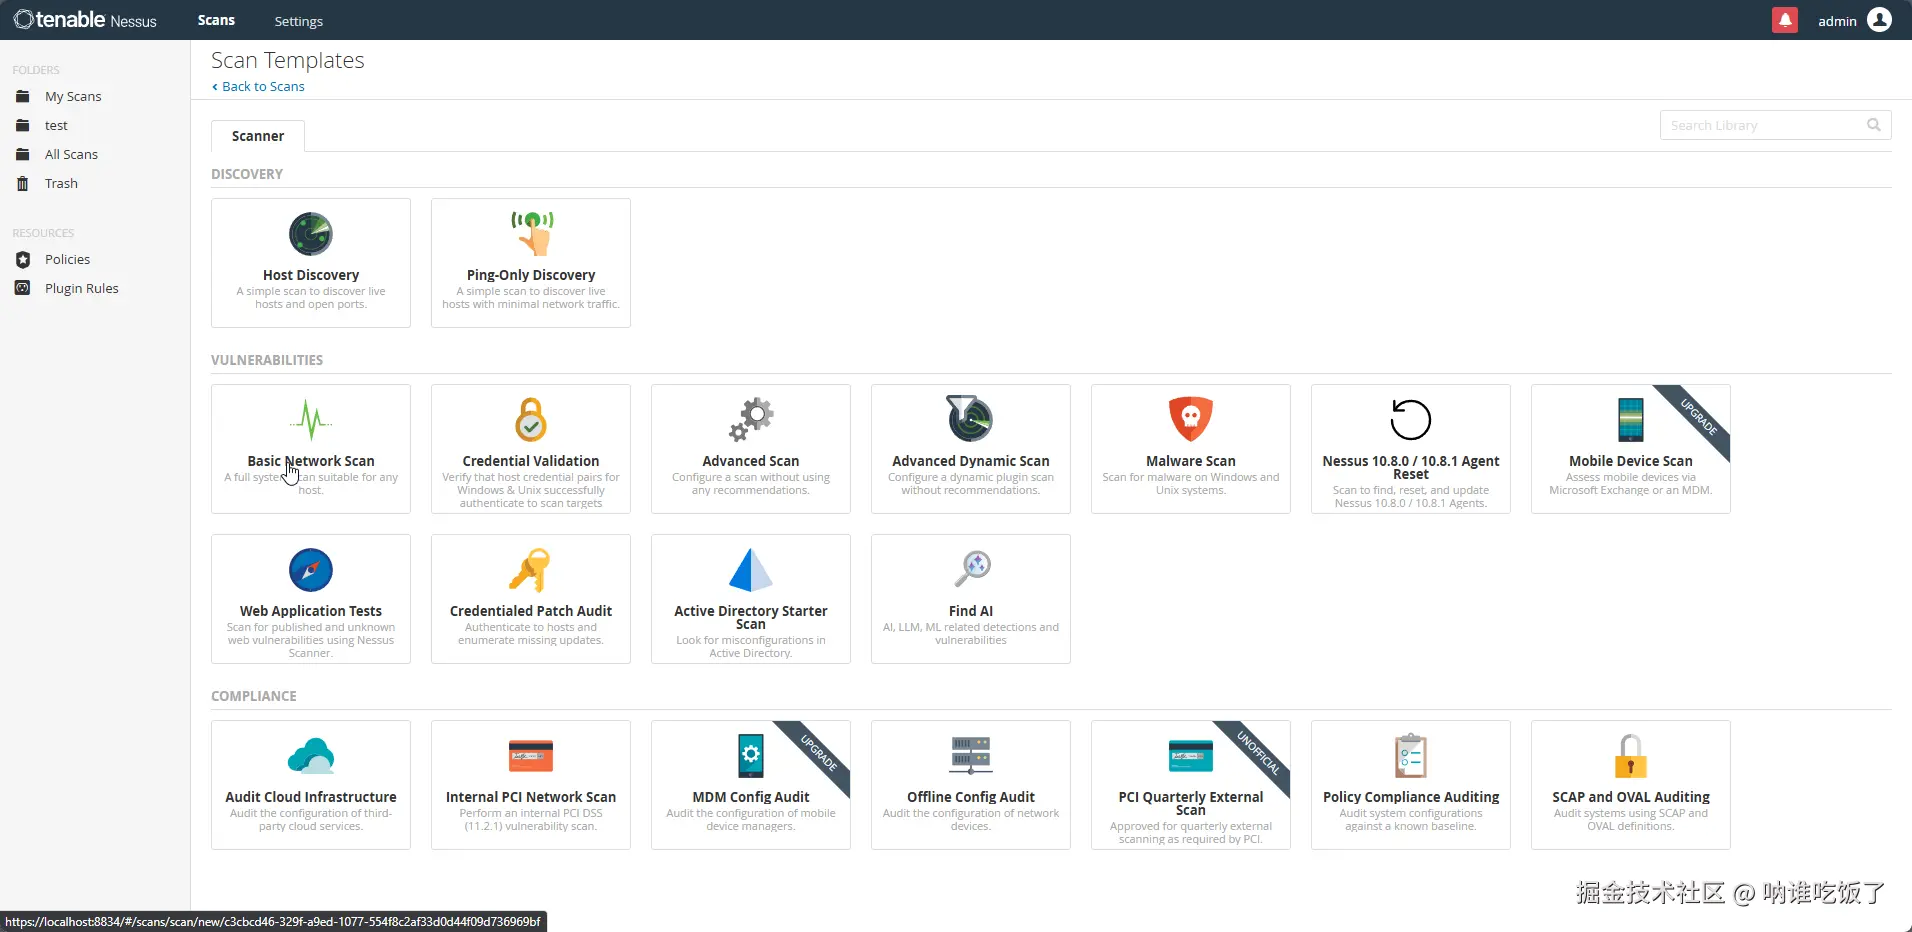1912x932 pixels.
Task: Choose Nessus 10.8.0 / 10.8.1 Agent Reset title
Action: click(x=1411, y=467)
